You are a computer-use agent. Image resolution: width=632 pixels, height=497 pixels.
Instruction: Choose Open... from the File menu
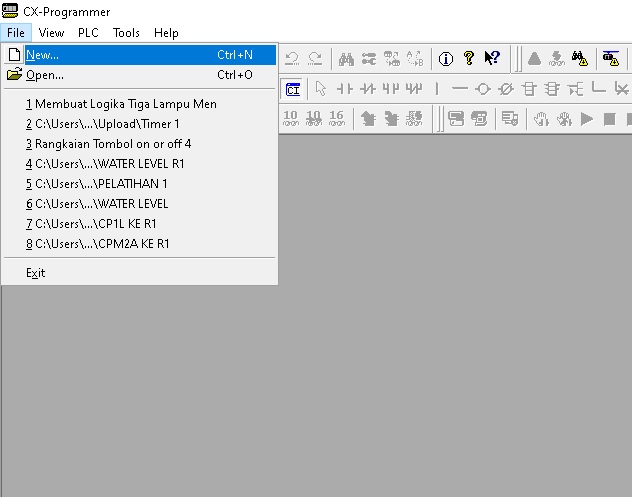click(140, 75)
